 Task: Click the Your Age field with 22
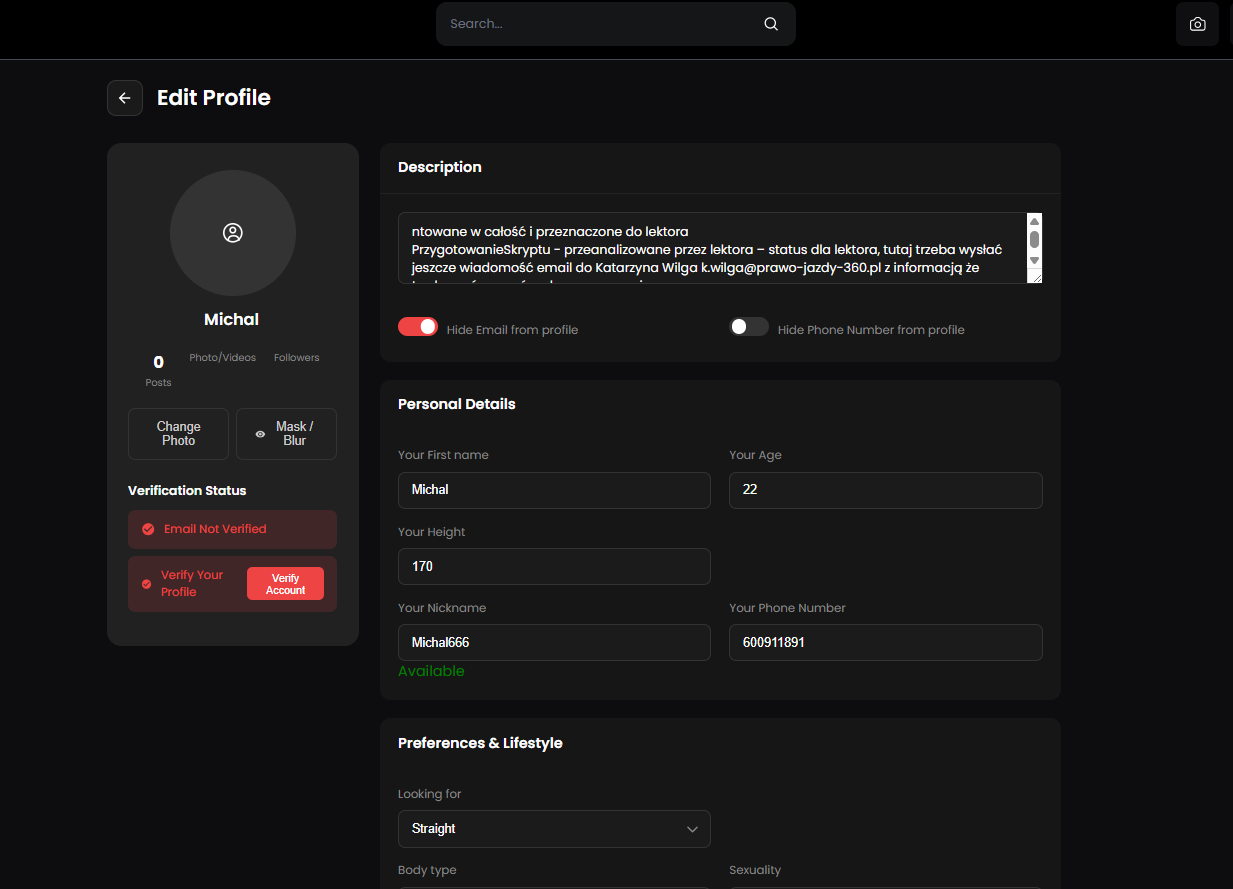point(886,490)
